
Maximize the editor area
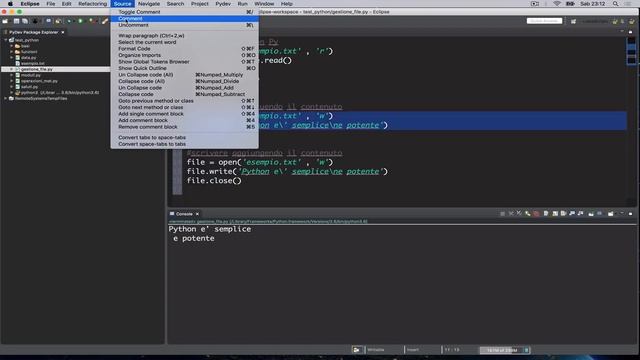pos(631,31)
